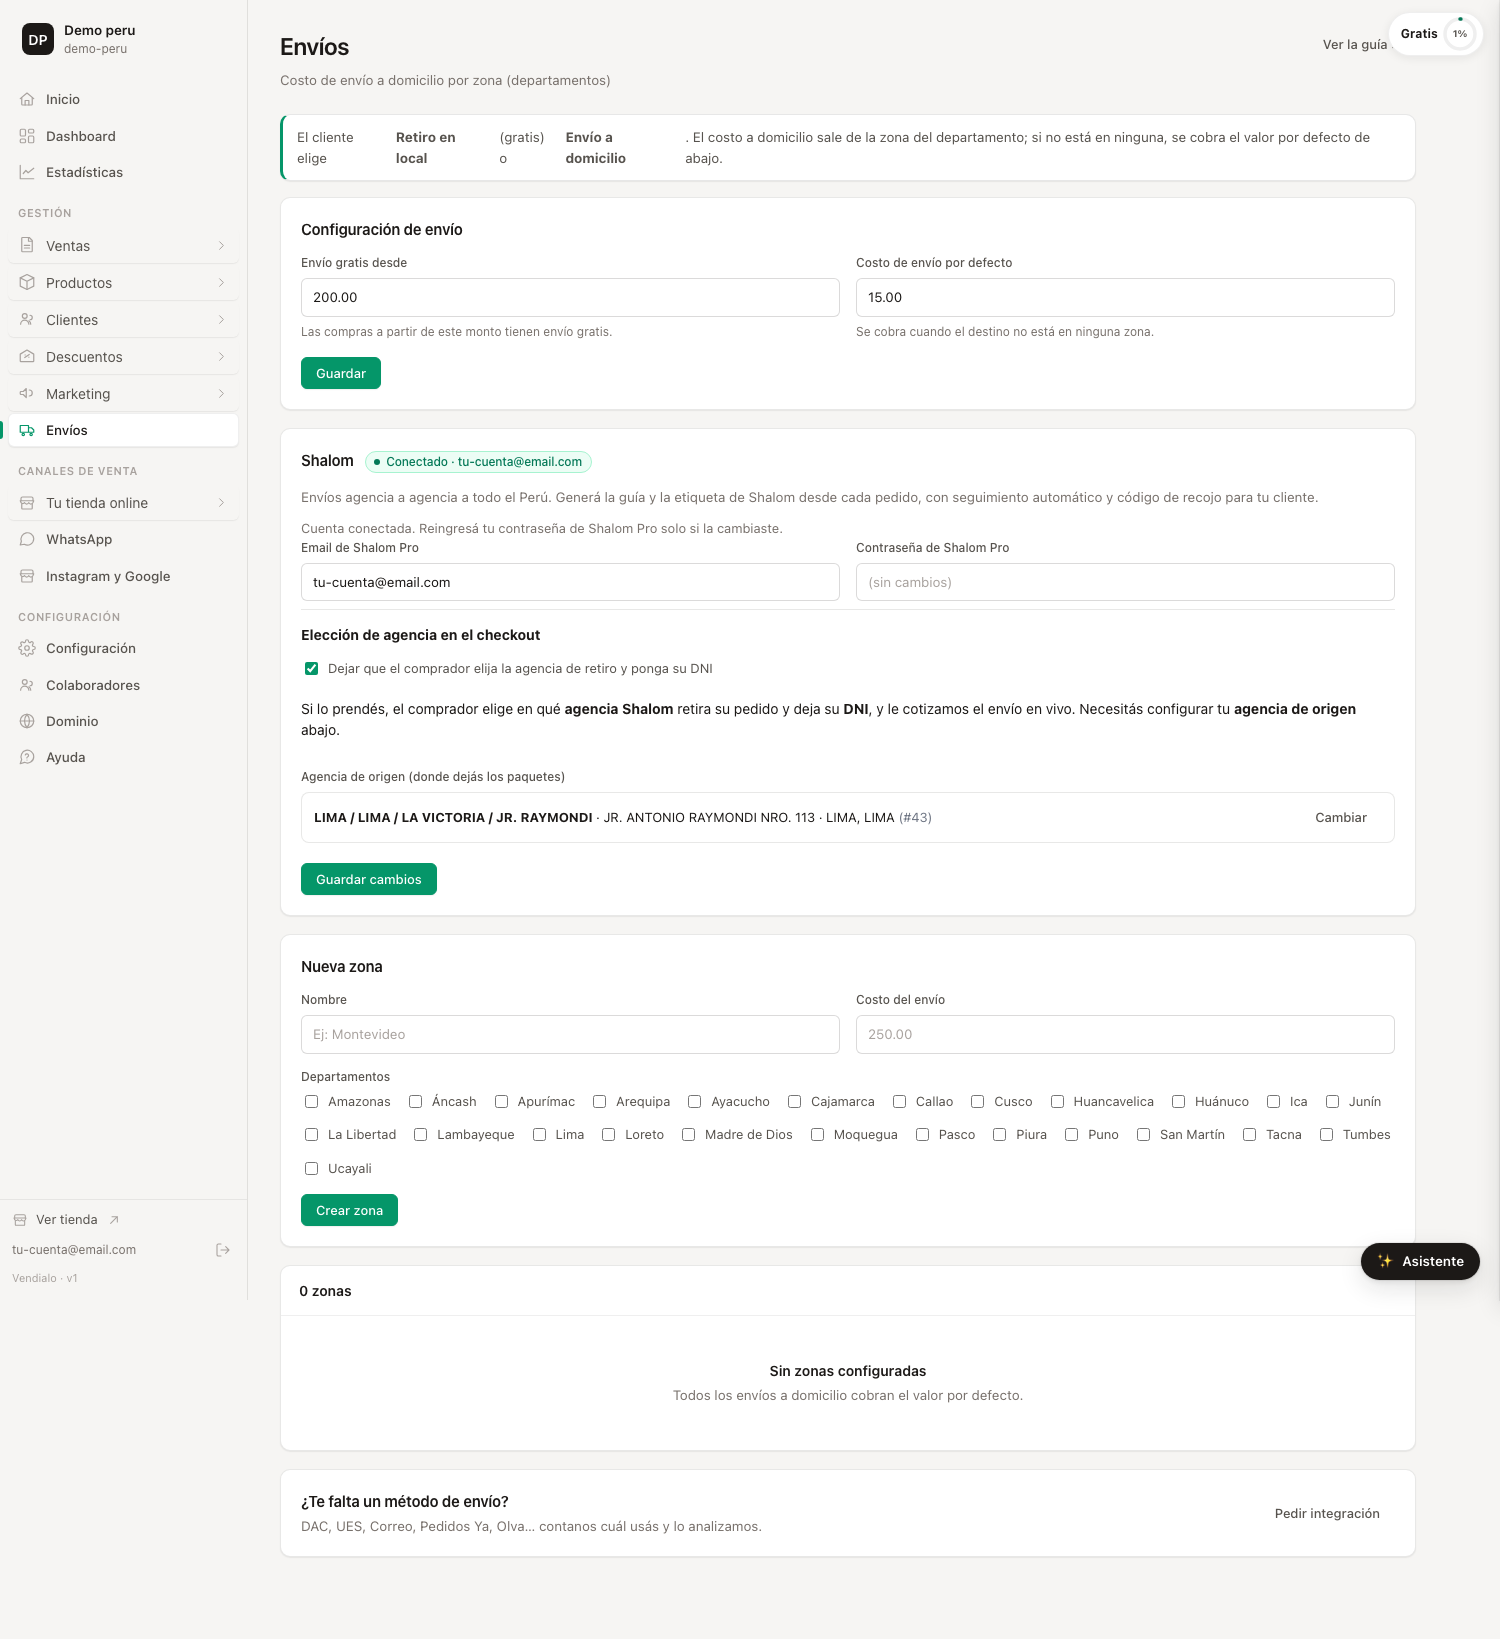Screen dimensions: 1500x1639
Task: Click the Guardar cambios button
Action: pos(369,879)
